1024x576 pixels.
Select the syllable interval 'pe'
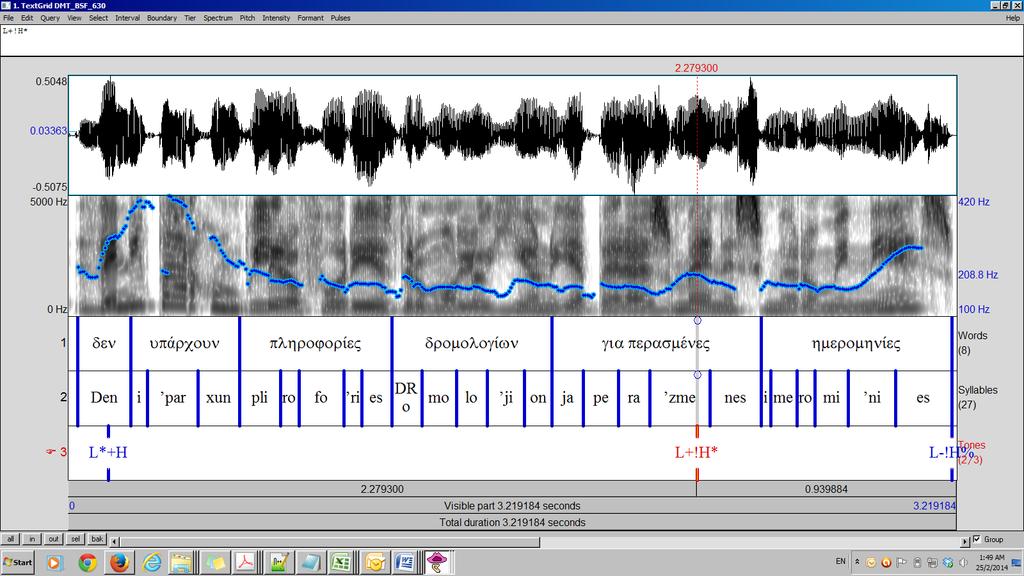pos(601,398)
